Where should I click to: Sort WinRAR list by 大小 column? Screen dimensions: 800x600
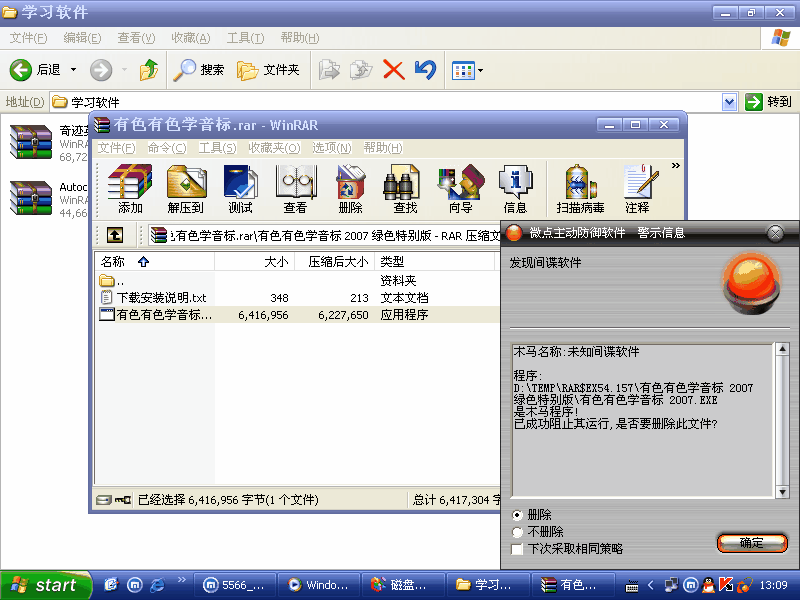coord(255,262)
